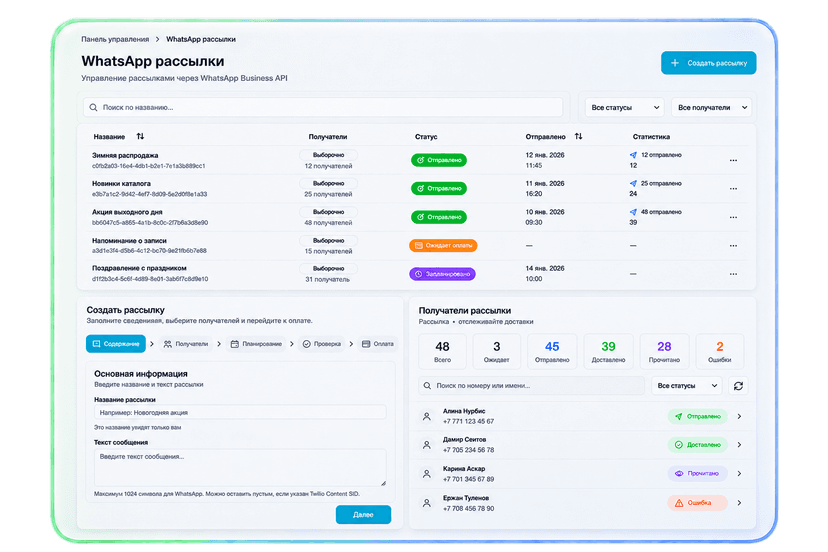Click the 45 Отправлено stat card

pos(552,351)
